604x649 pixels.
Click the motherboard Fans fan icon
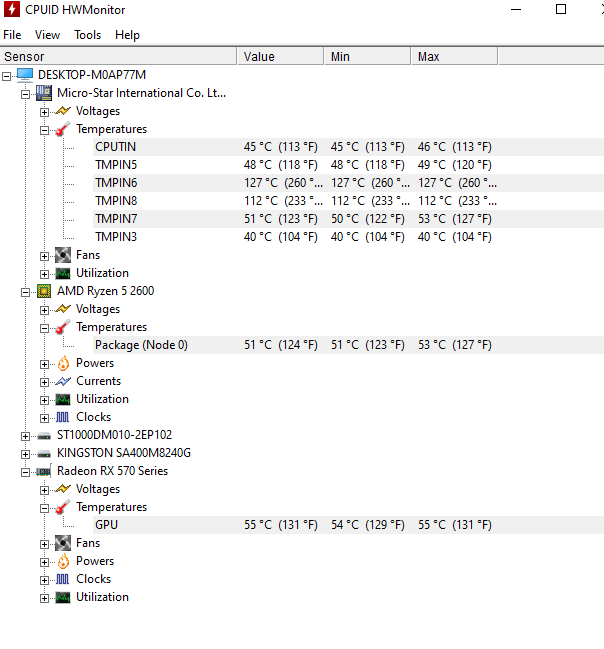tap(63, 255)
